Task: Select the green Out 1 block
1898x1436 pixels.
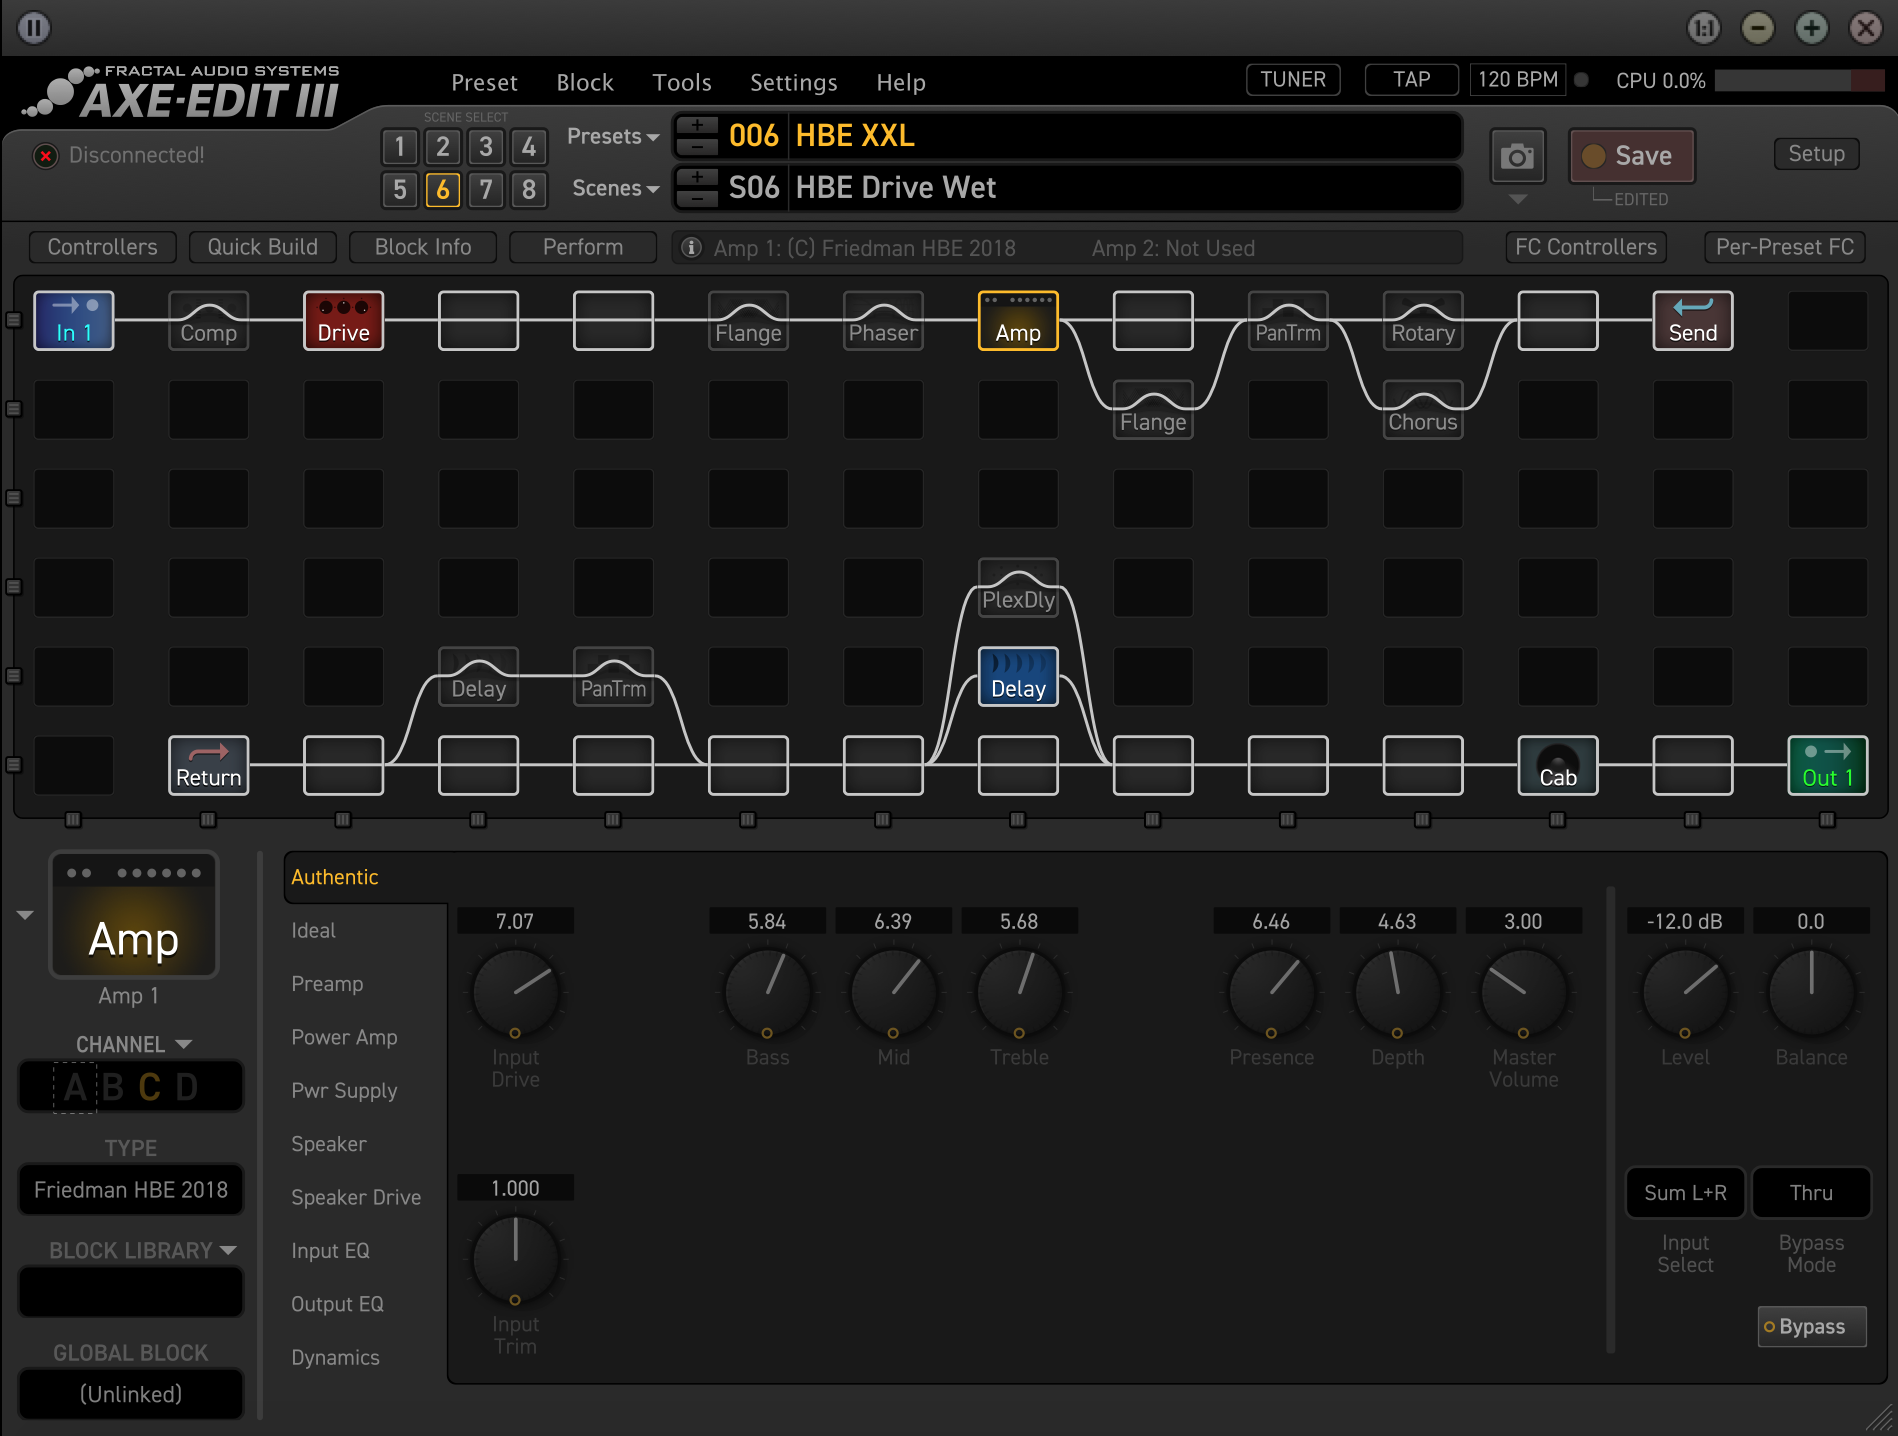Action: 1828,766
